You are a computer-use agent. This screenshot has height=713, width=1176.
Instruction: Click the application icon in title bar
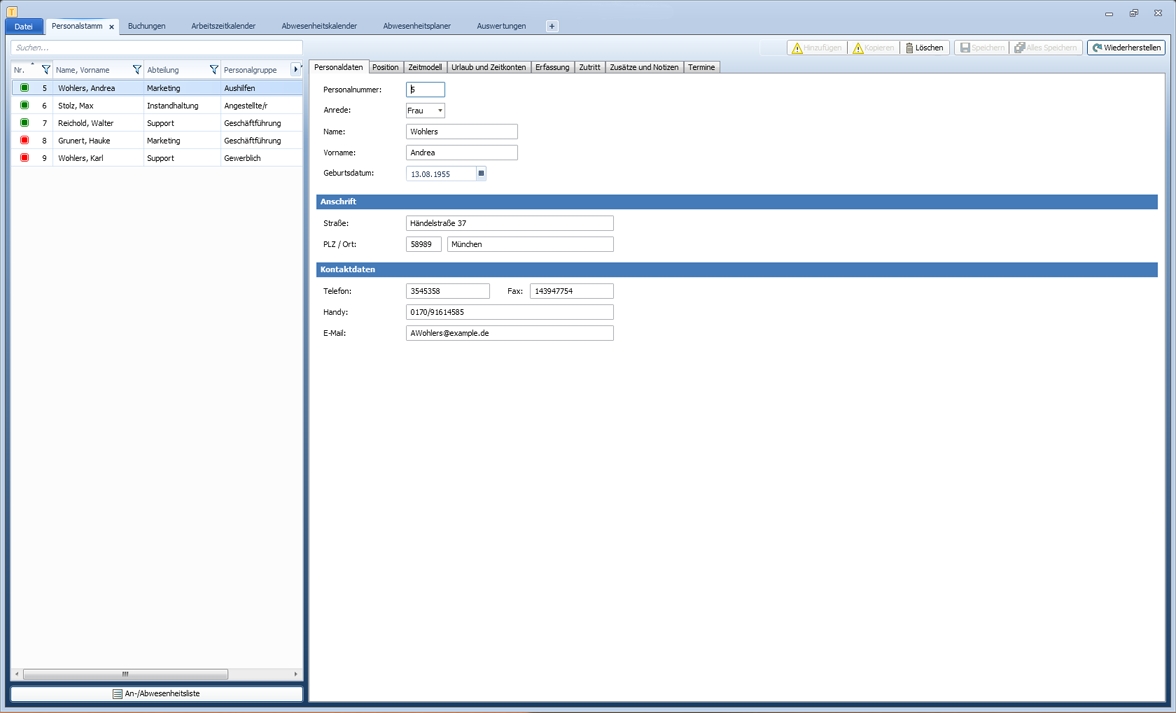pos(12,11)
